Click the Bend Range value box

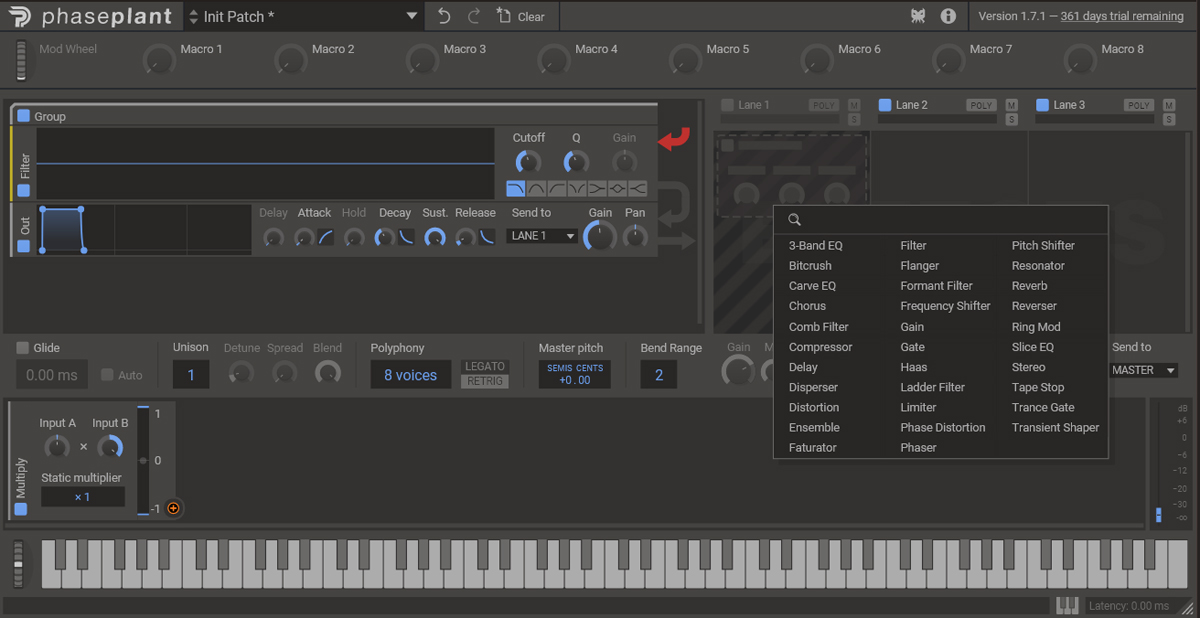click(x=659, y=375)
